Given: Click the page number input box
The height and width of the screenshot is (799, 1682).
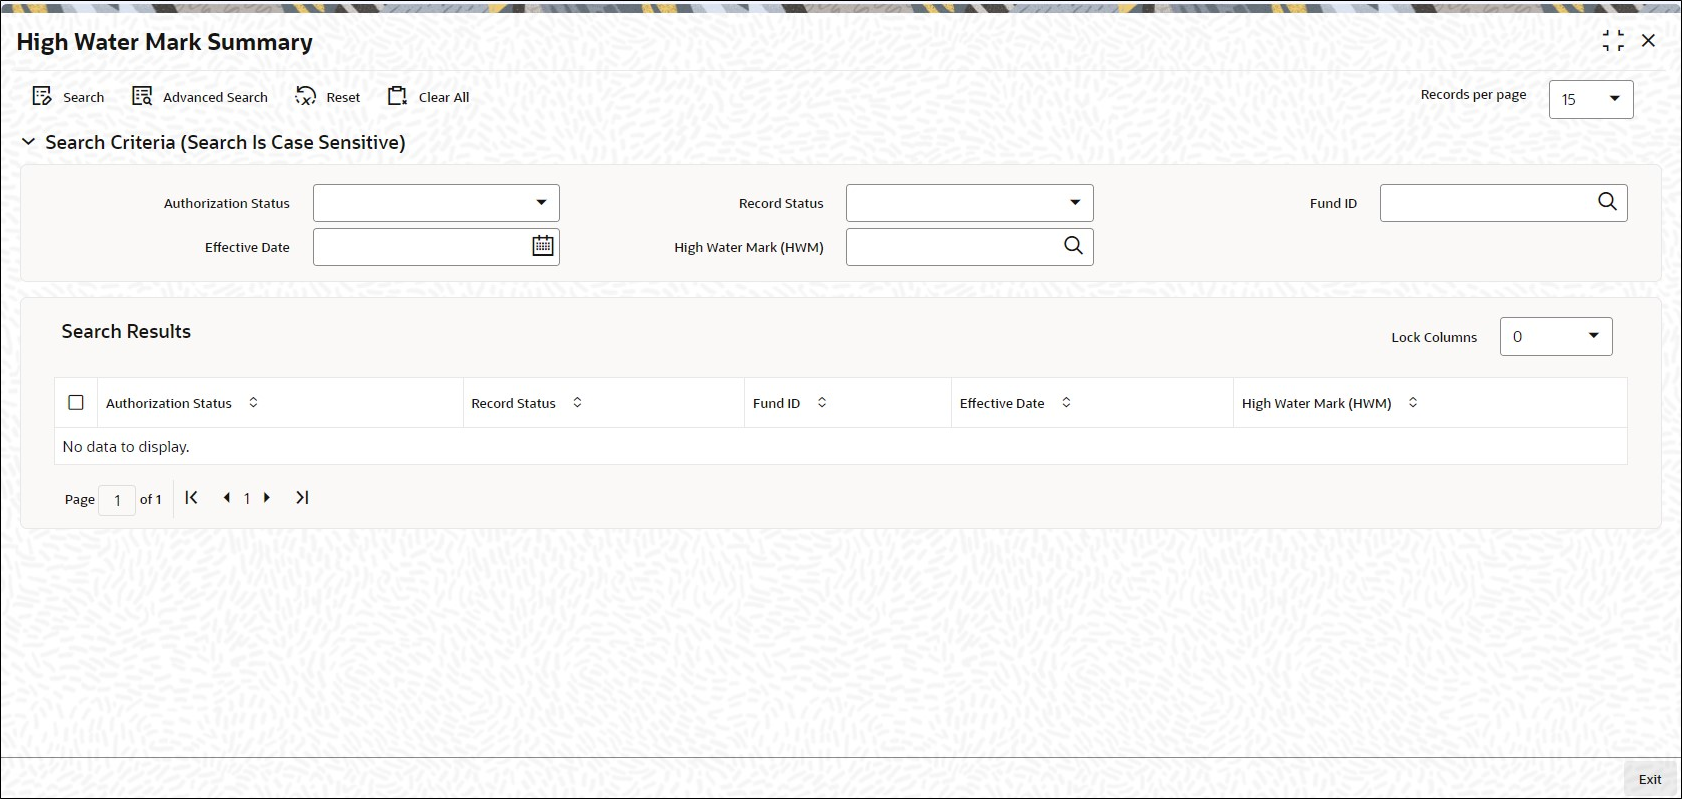Looking at the screenshot, I should coord(117,500).
